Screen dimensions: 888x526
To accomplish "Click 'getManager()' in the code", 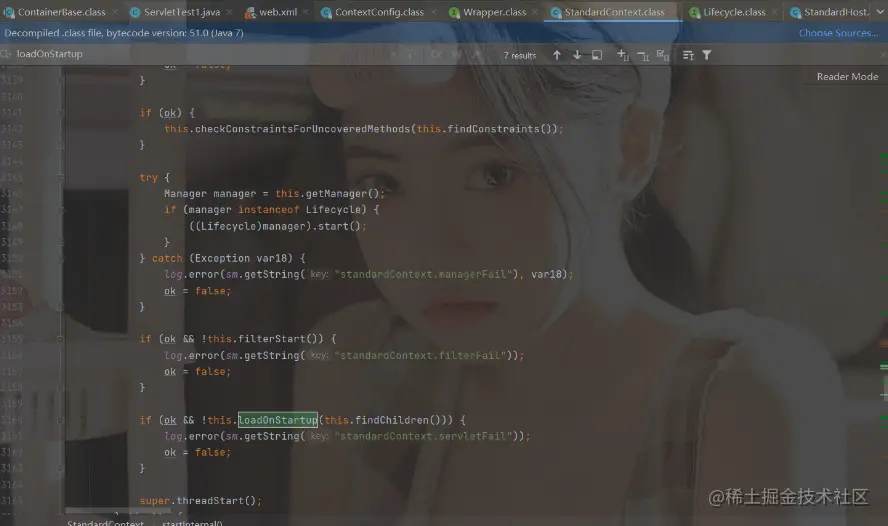I will point(343,194).
